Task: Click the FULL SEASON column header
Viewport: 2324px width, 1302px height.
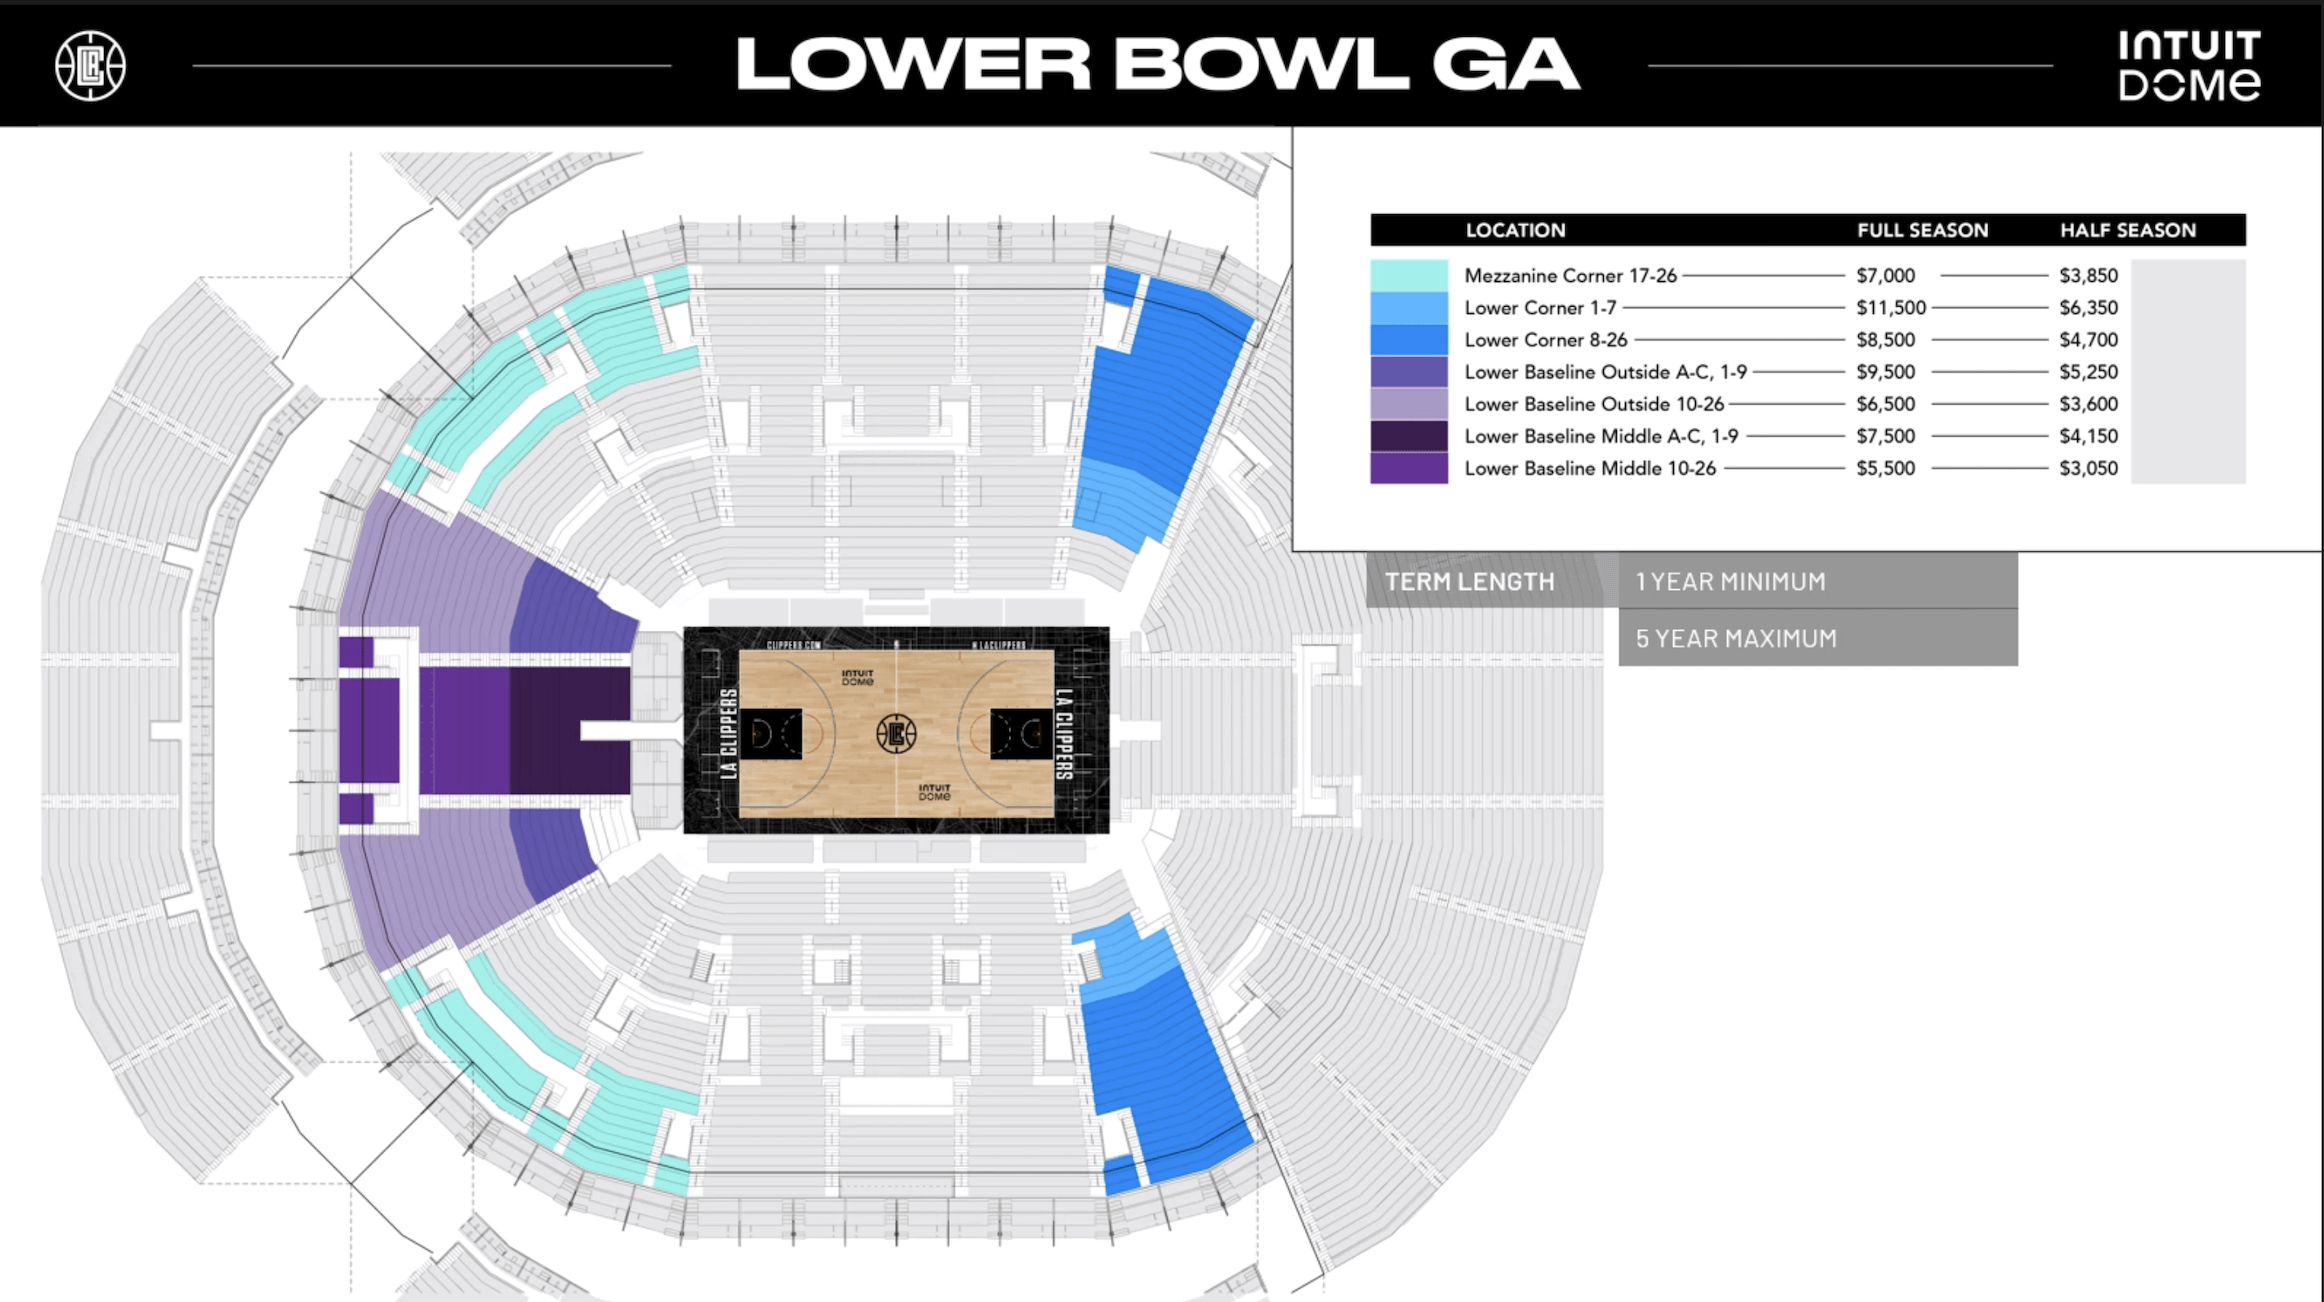Action: pos(1922,230)
